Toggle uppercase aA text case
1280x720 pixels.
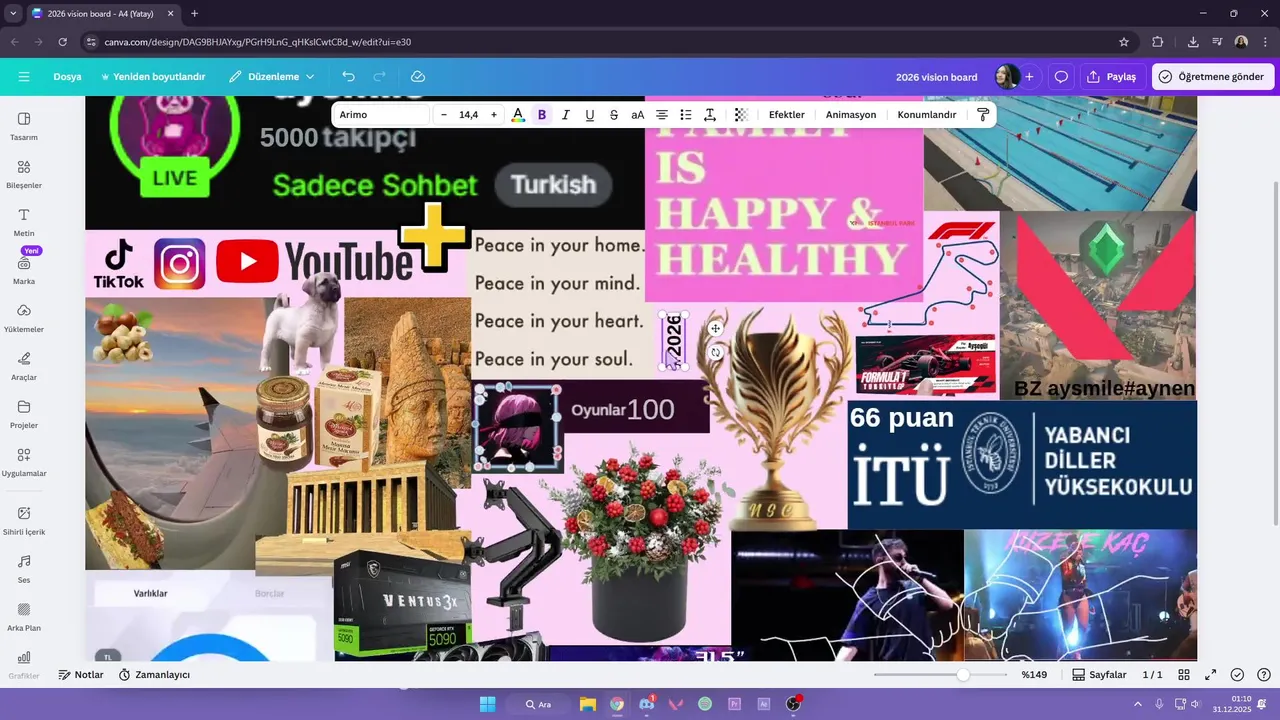coord(638,115)
